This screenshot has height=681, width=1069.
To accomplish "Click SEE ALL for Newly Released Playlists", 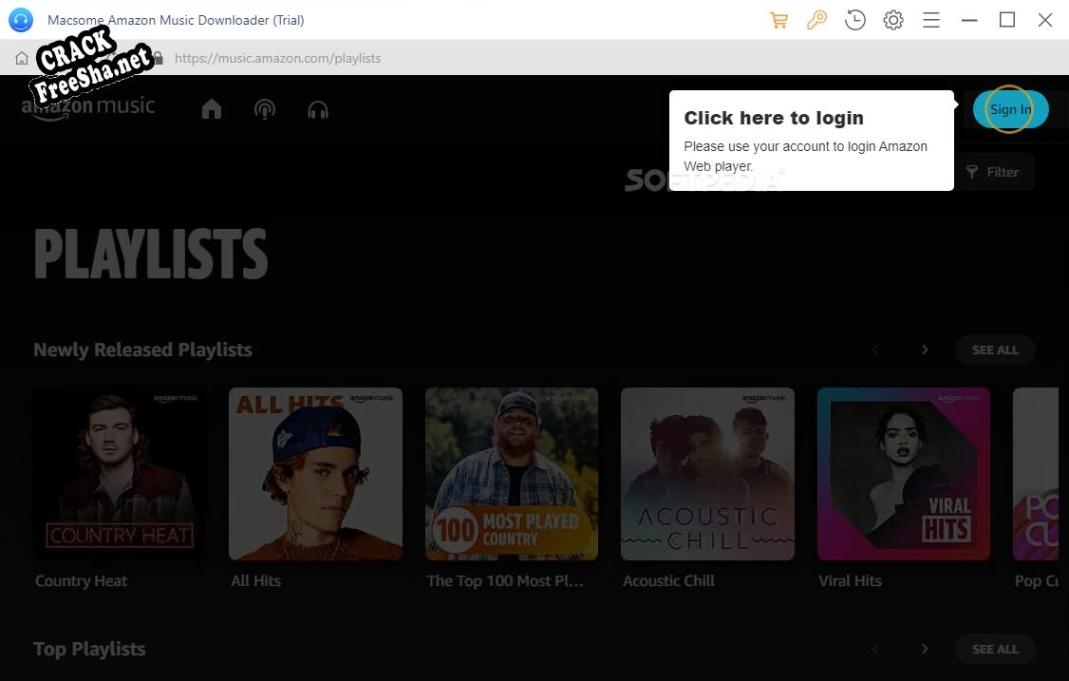I will (994, 350).
